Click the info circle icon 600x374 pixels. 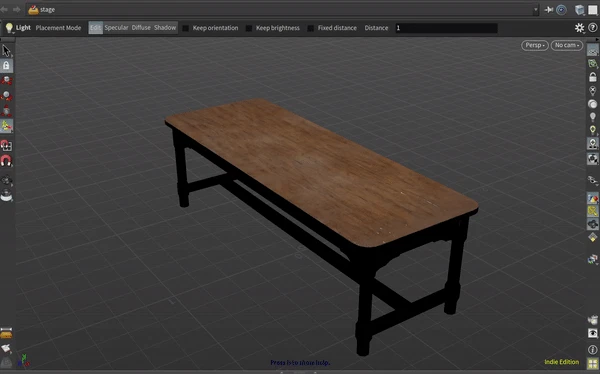[593, 350]
